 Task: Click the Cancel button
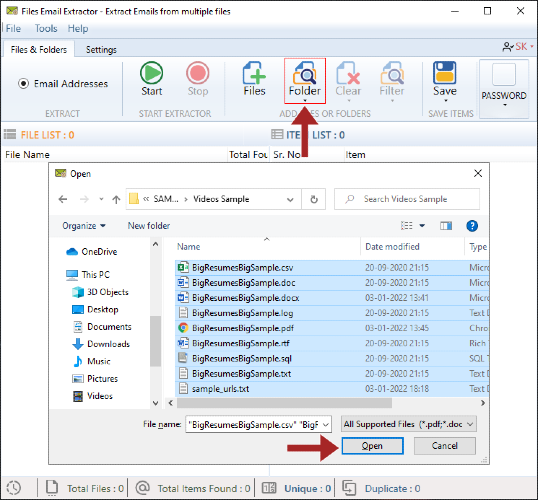pyautogui.click(x=445, y=446)
